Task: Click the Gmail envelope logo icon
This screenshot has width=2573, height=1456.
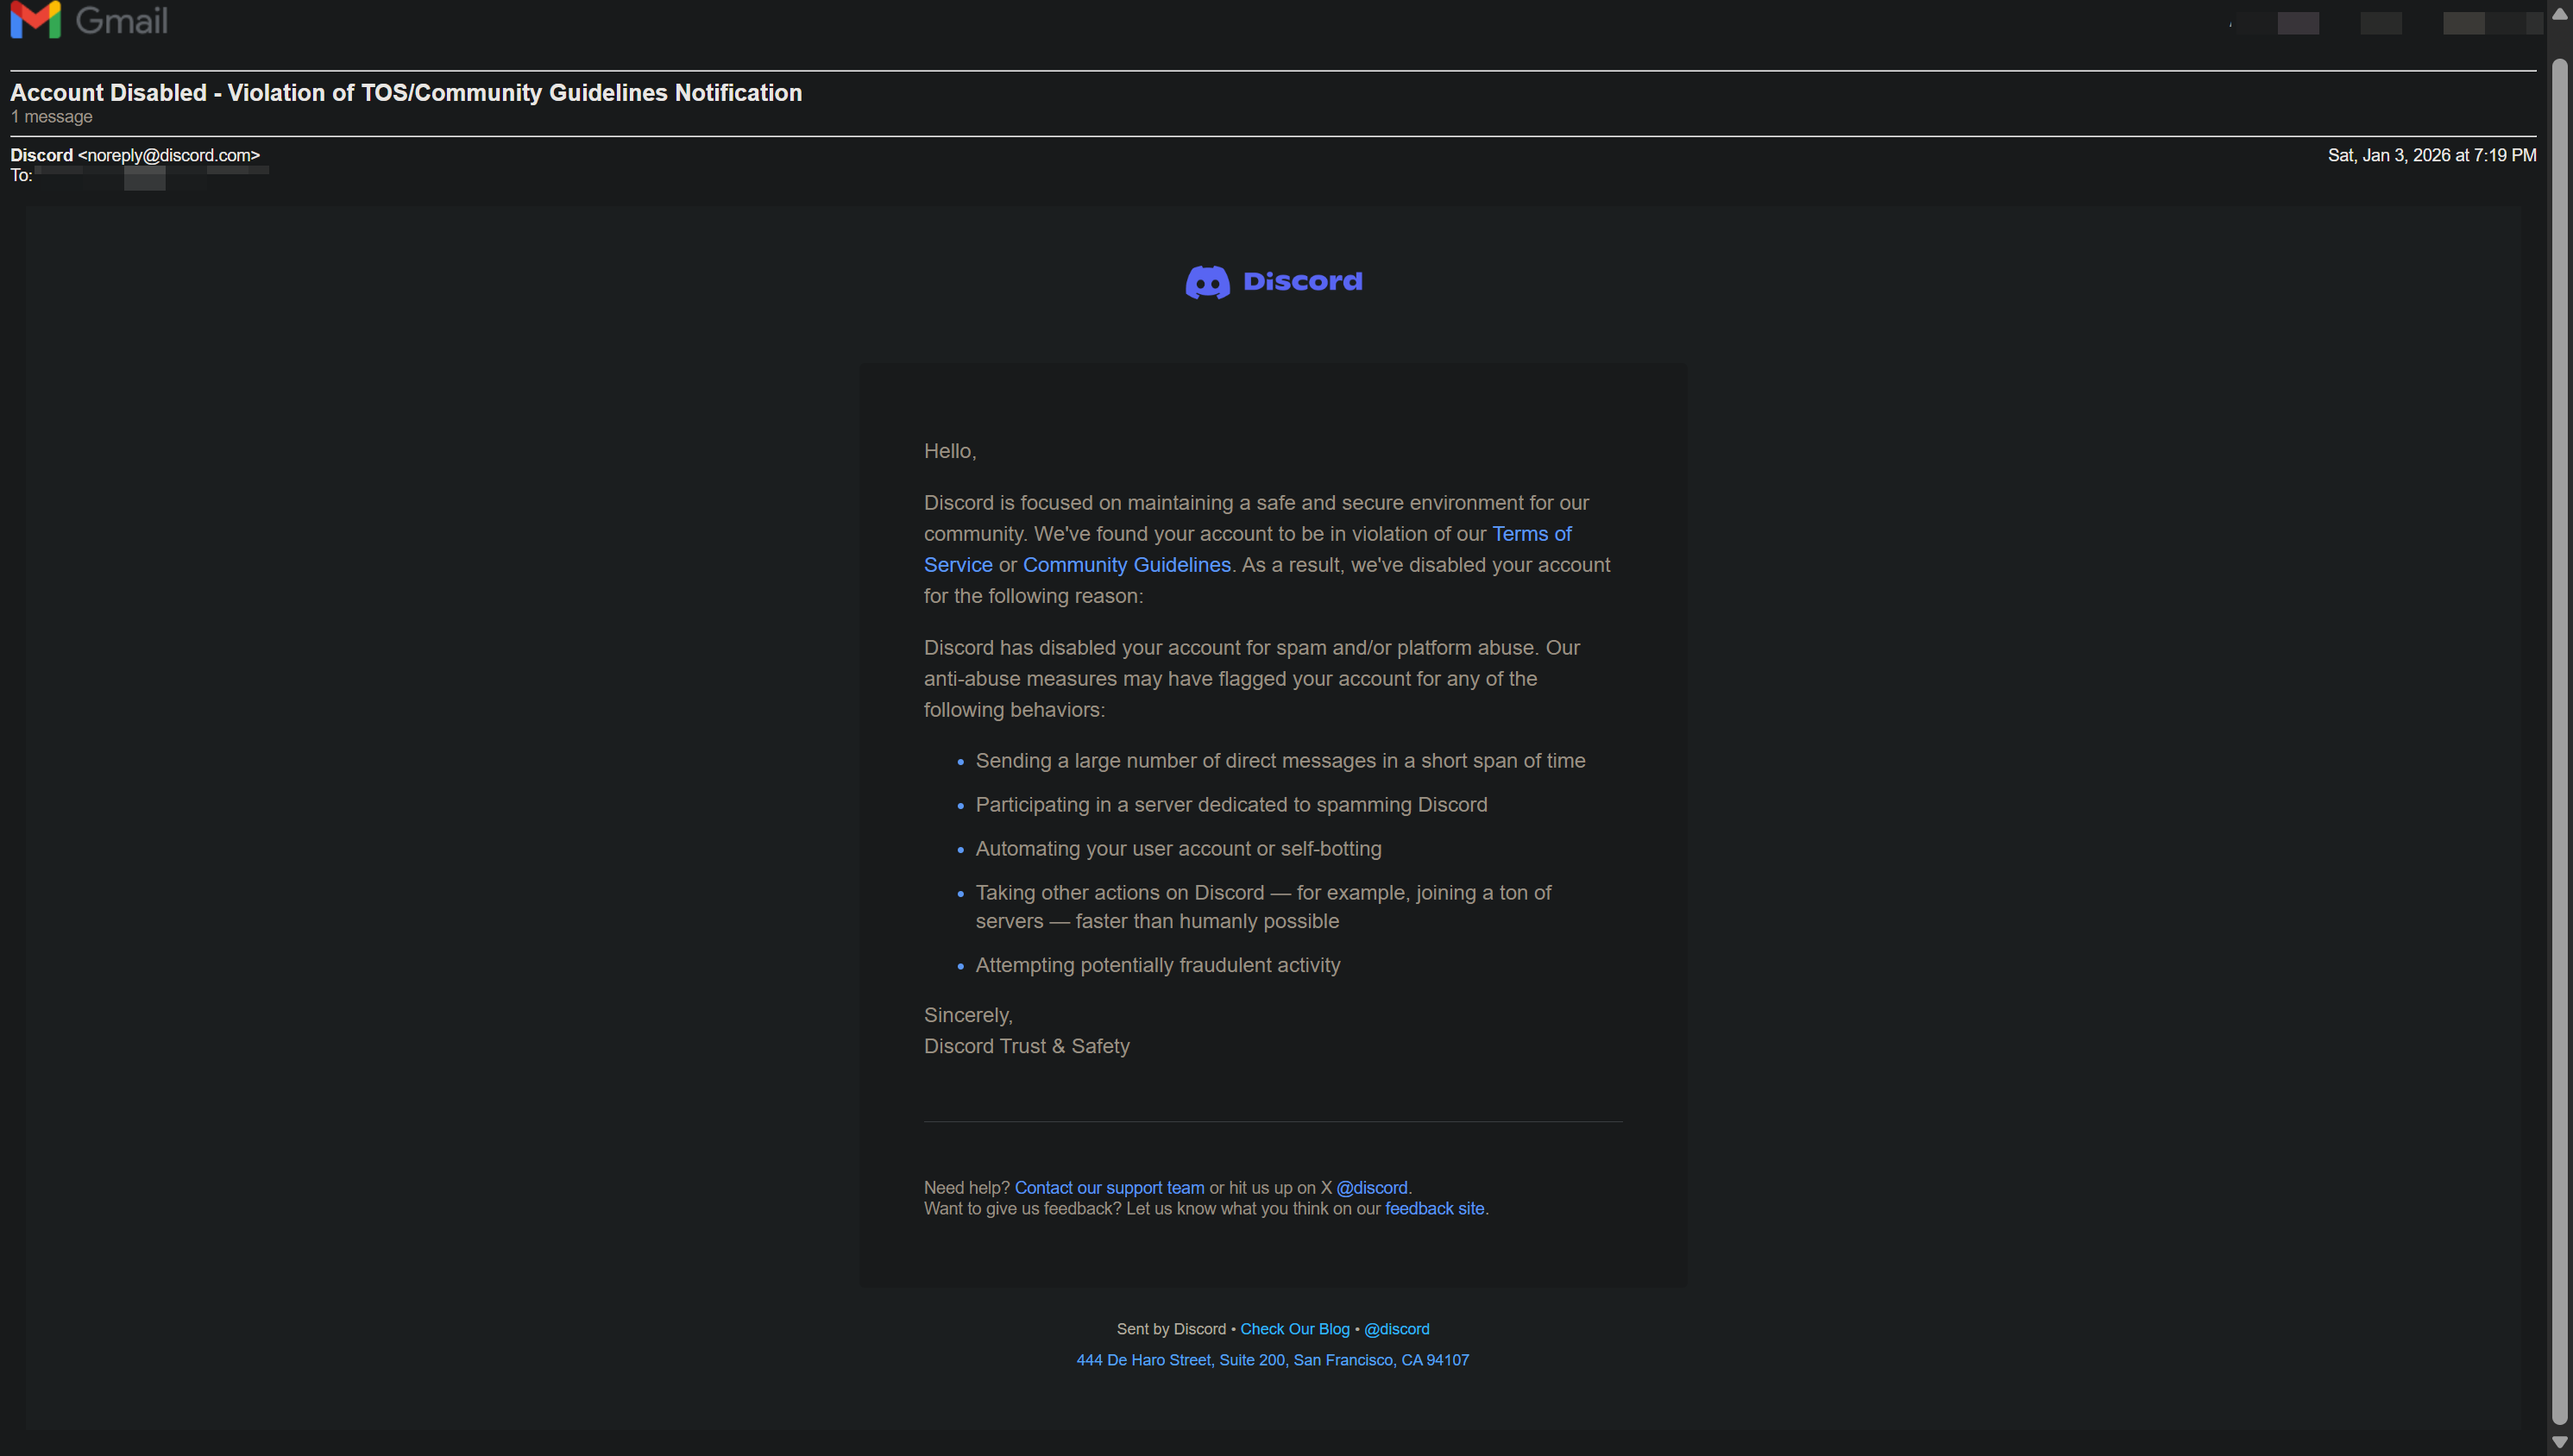Action: point(35,20)
